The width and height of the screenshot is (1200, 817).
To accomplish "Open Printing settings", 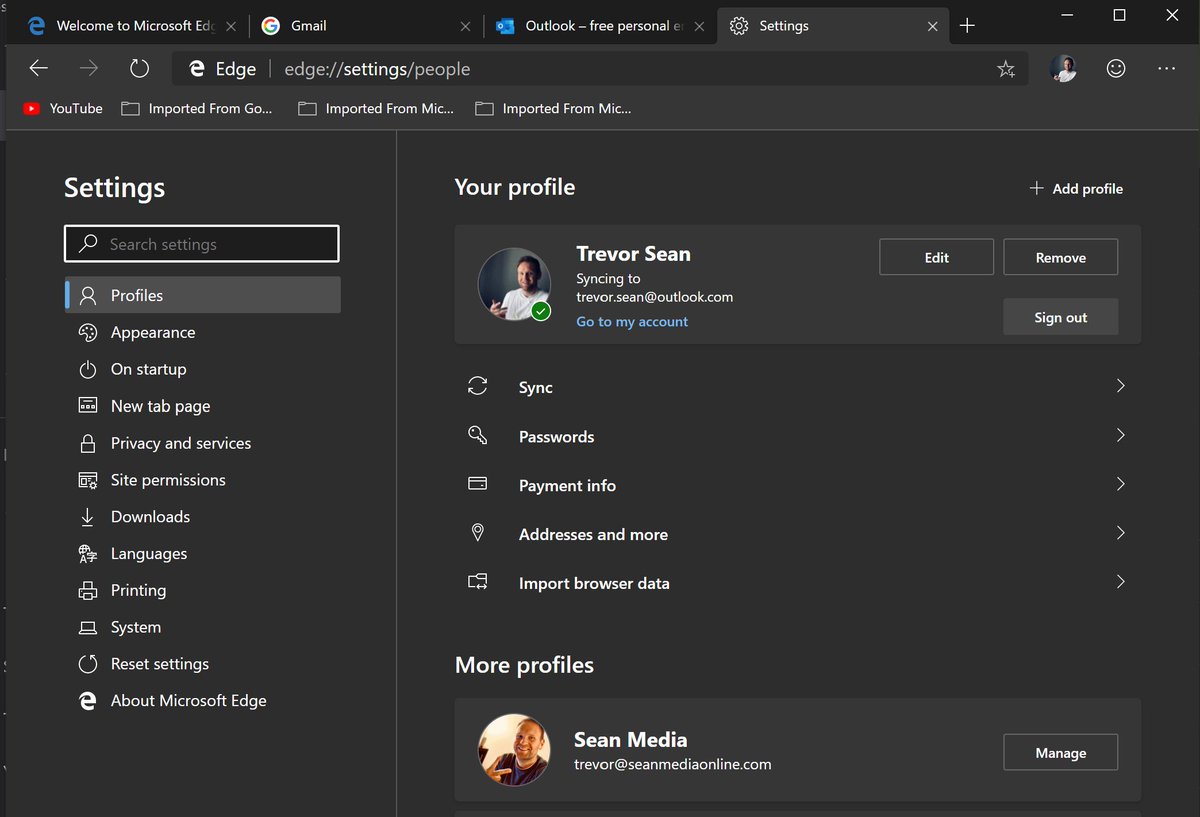I will pyautogui.click(x=203, y=590).
